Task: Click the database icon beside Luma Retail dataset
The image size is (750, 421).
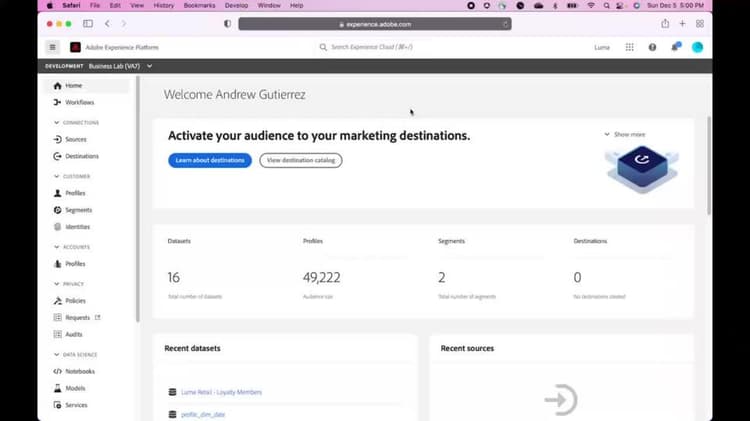Action: click(172, 392)
